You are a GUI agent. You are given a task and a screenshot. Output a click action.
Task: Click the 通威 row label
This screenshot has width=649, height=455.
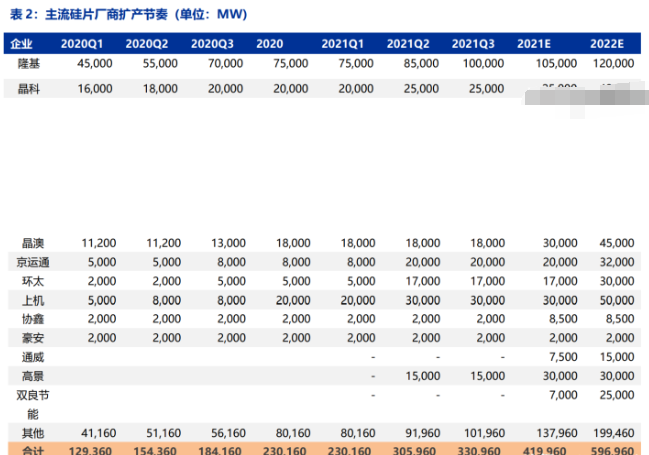pos(33,357)
